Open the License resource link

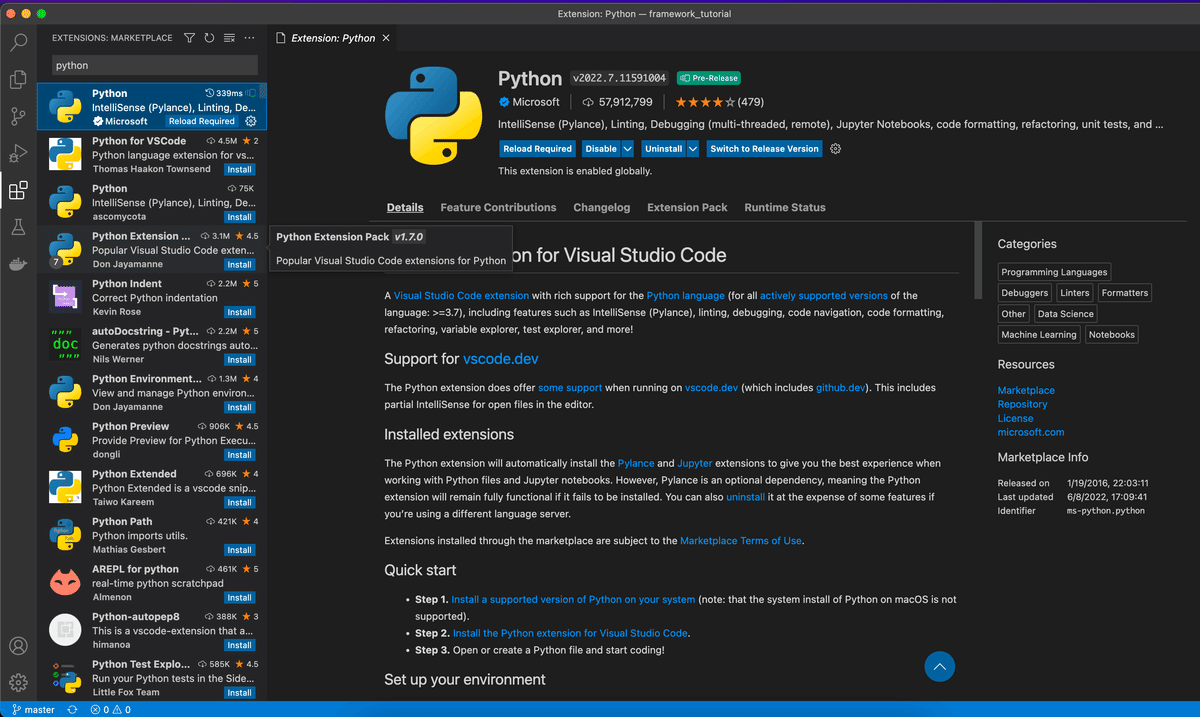point(1016,418)
